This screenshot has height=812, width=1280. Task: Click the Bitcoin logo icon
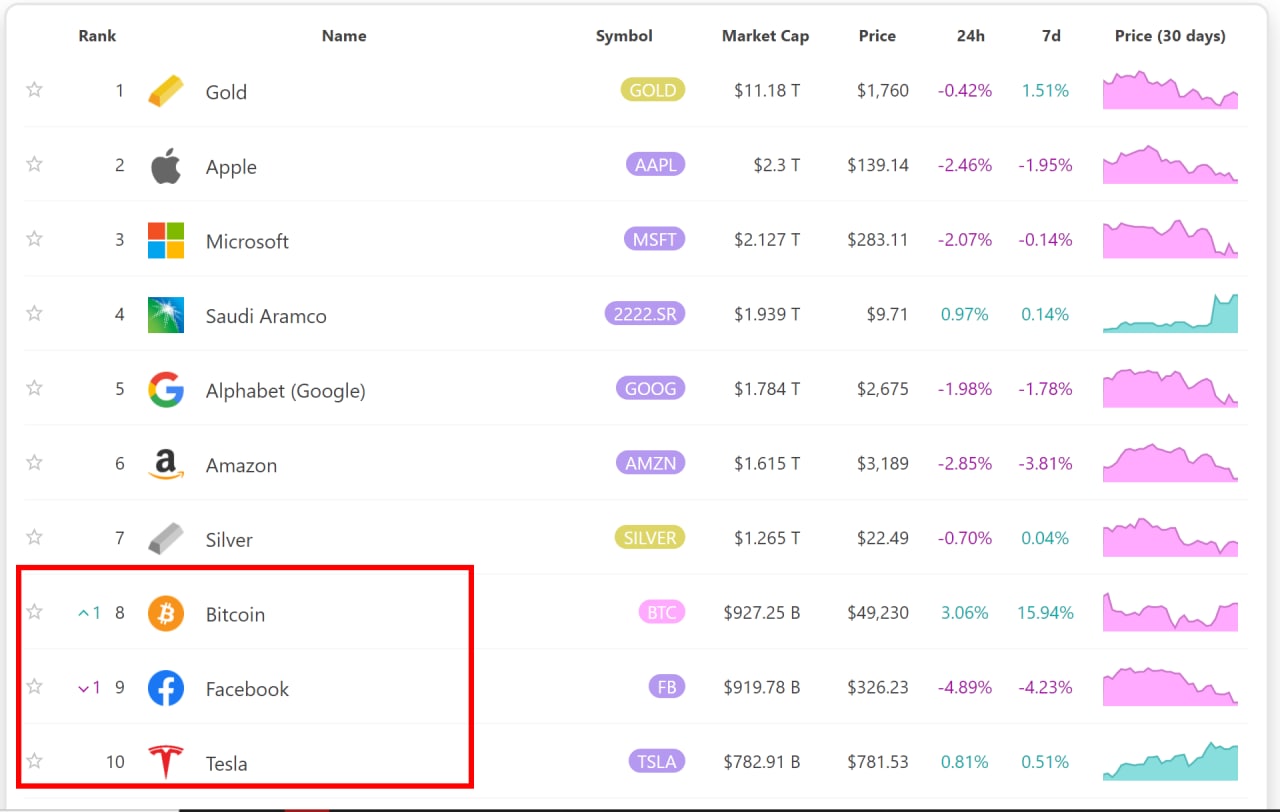point(166,613)
